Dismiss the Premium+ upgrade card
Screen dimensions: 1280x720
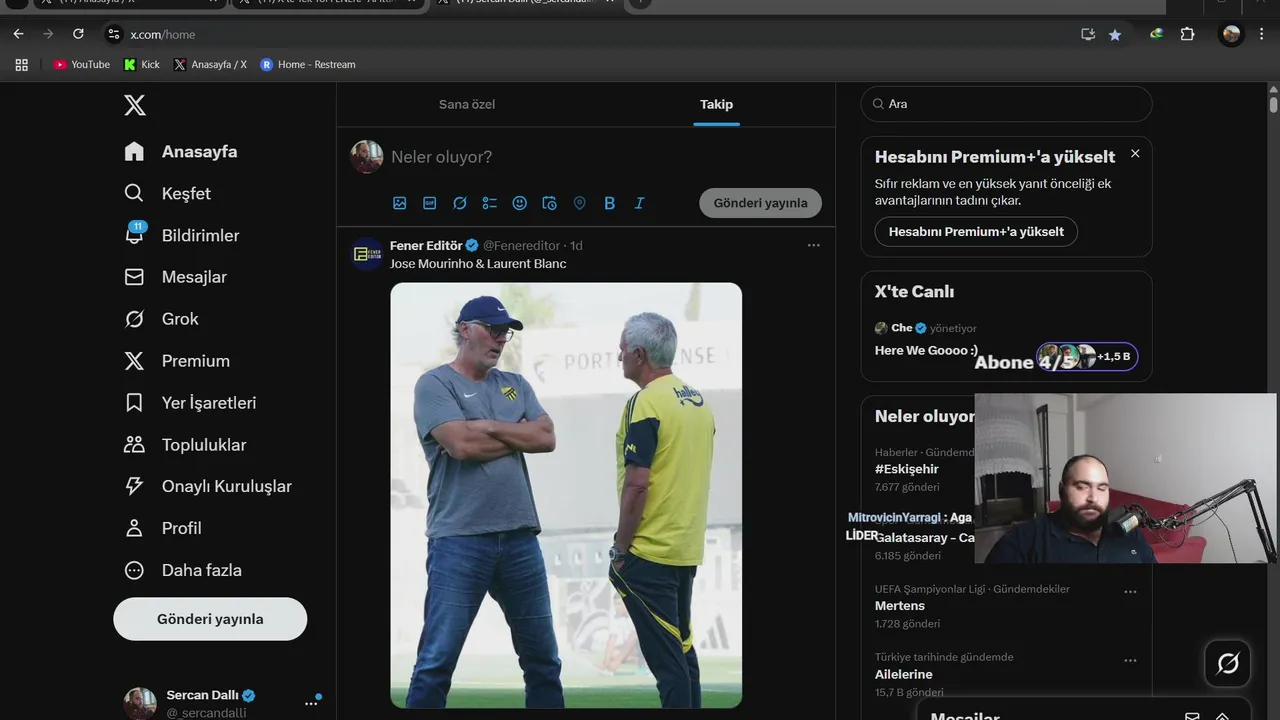1135,153
